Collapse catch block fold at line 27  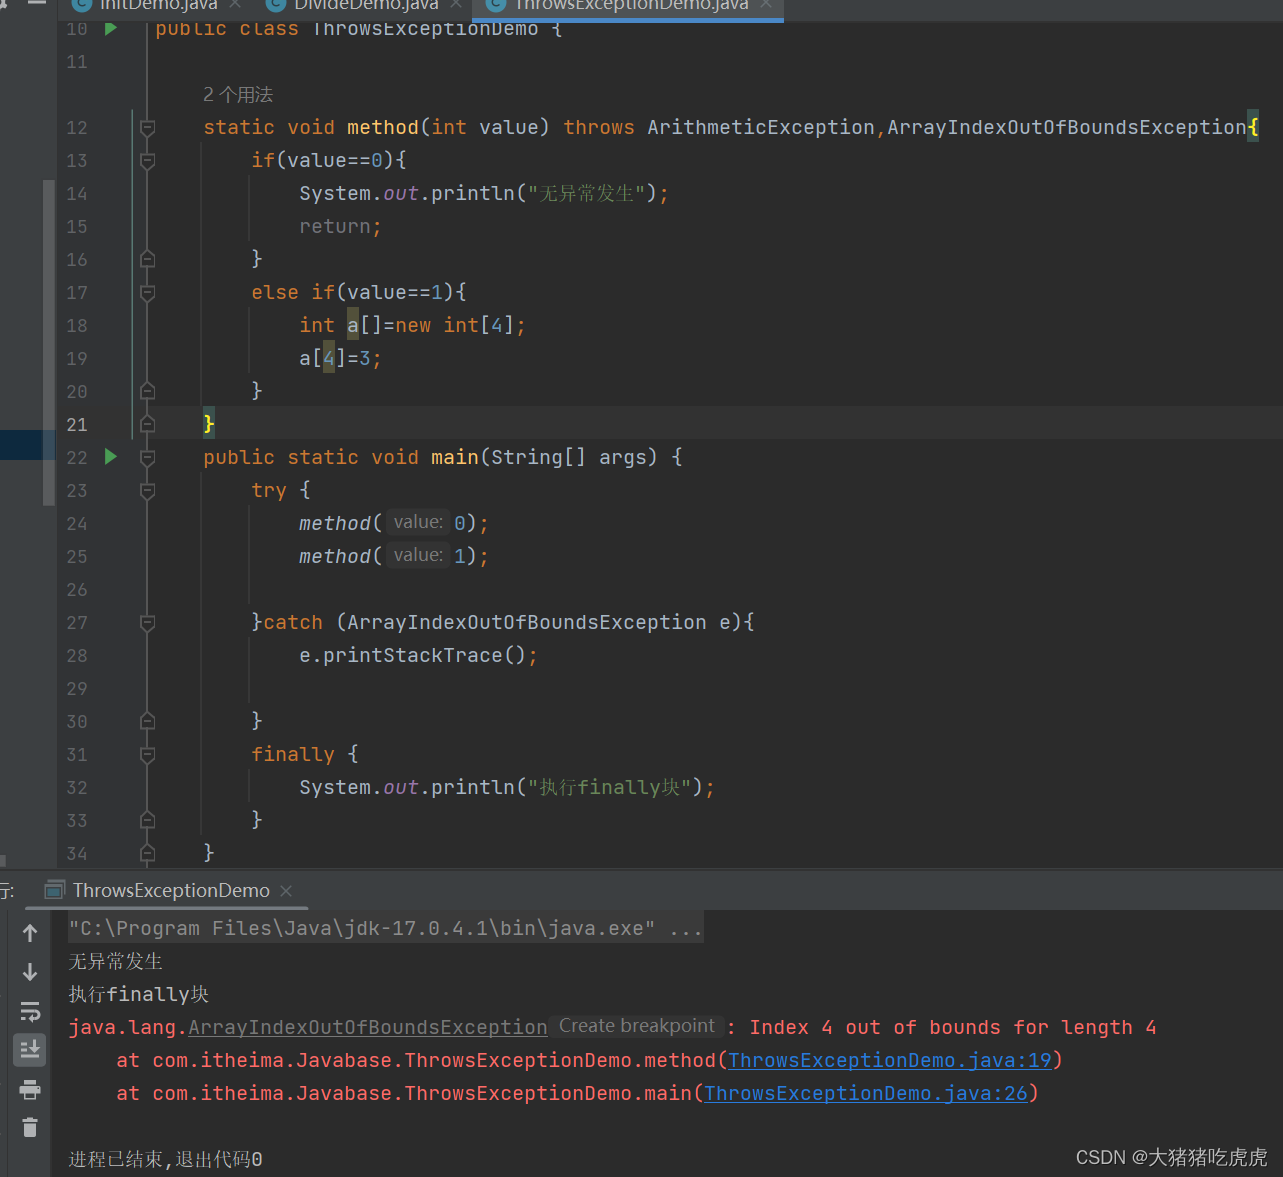(x=148, y=622)
